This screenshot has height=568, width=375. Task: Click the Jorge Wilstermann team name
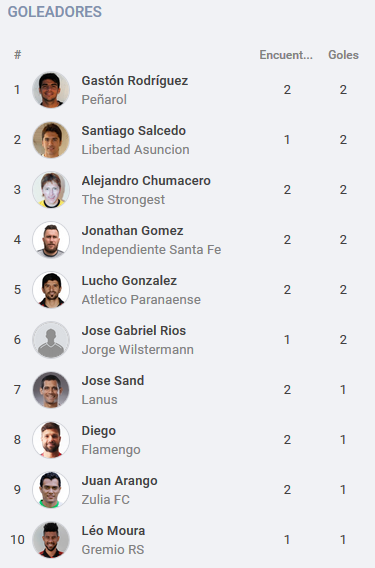click(x=138, y=350)
